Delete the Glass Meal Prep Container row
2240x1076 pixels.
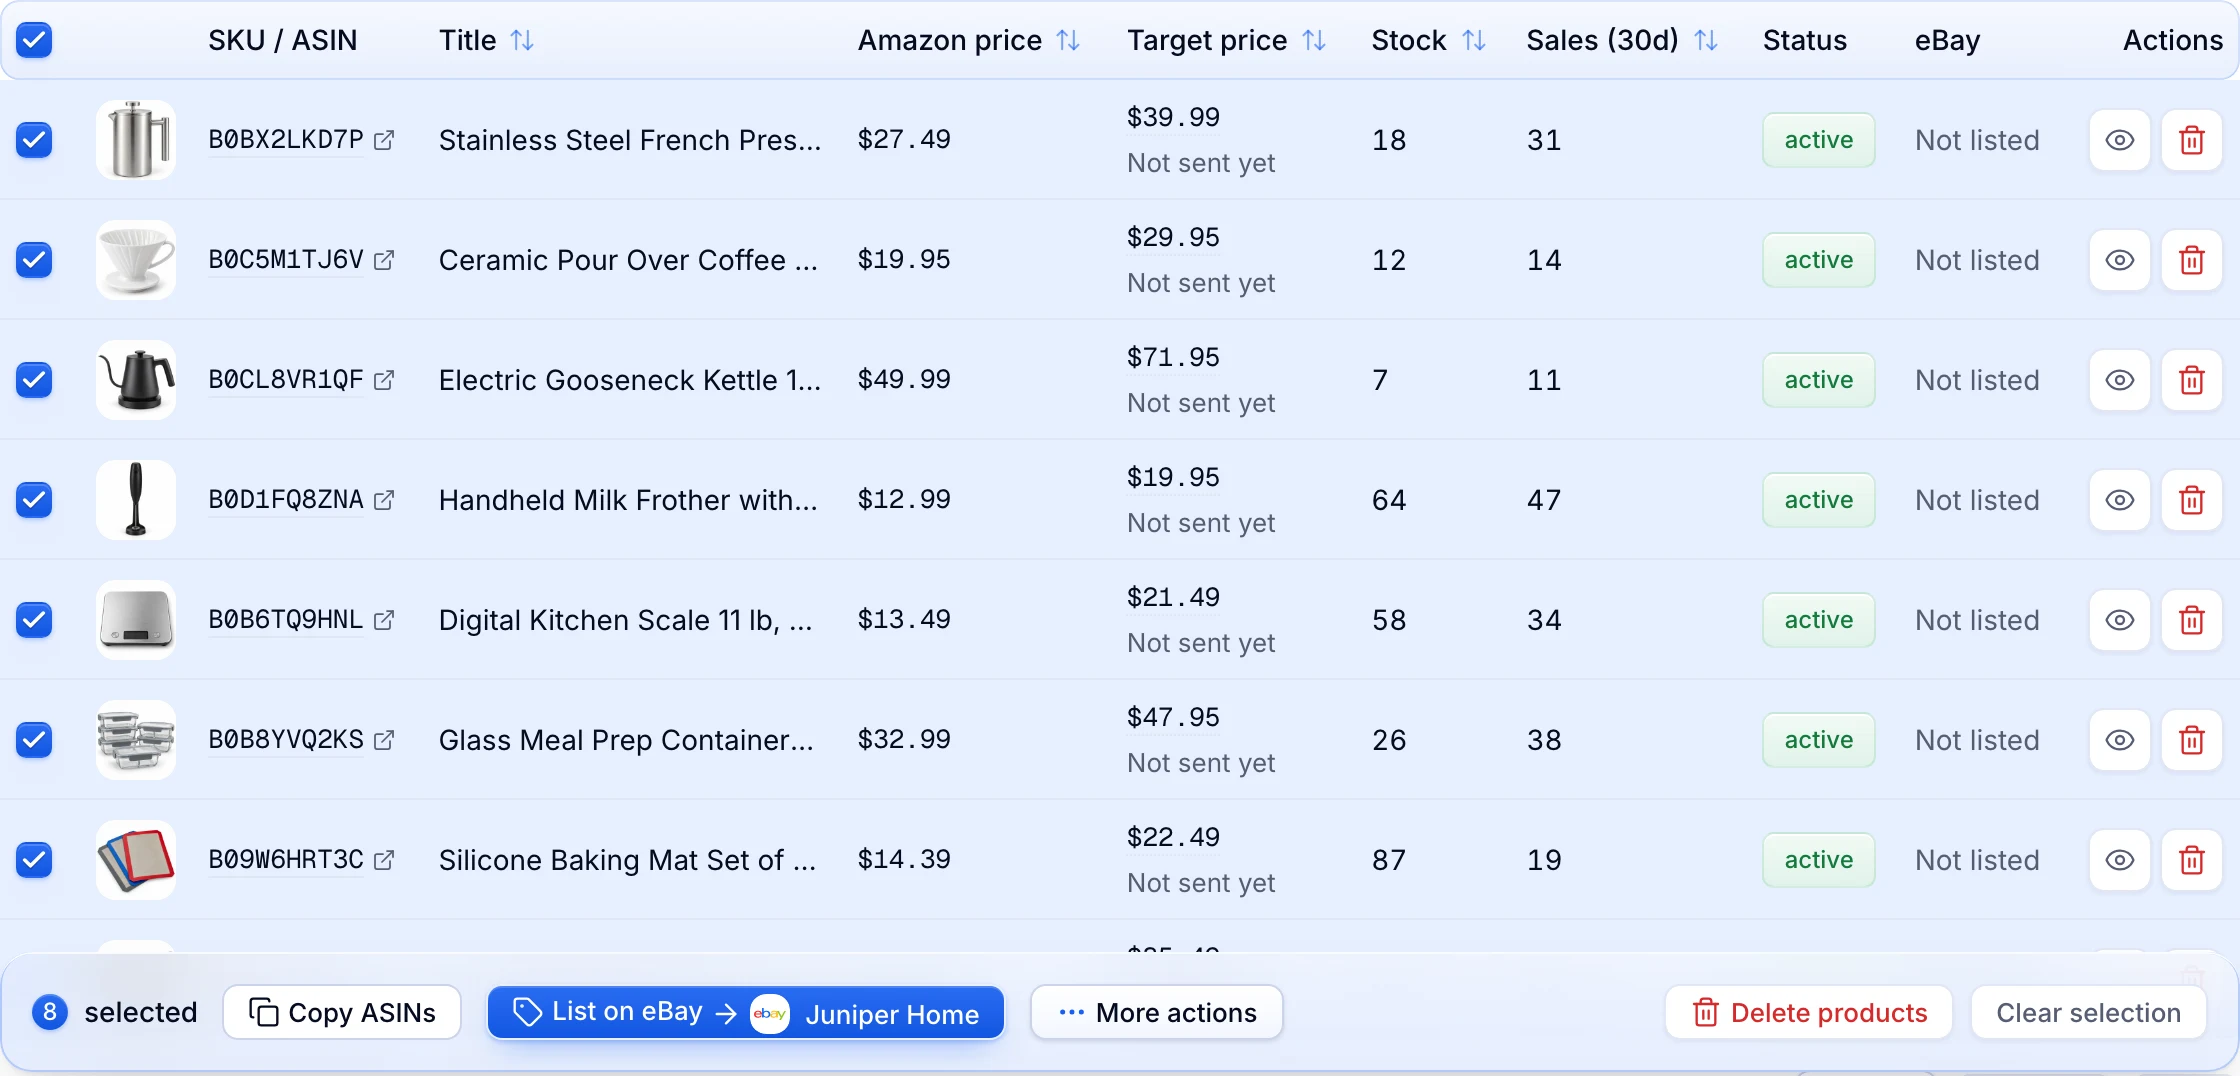point(2191,740)
